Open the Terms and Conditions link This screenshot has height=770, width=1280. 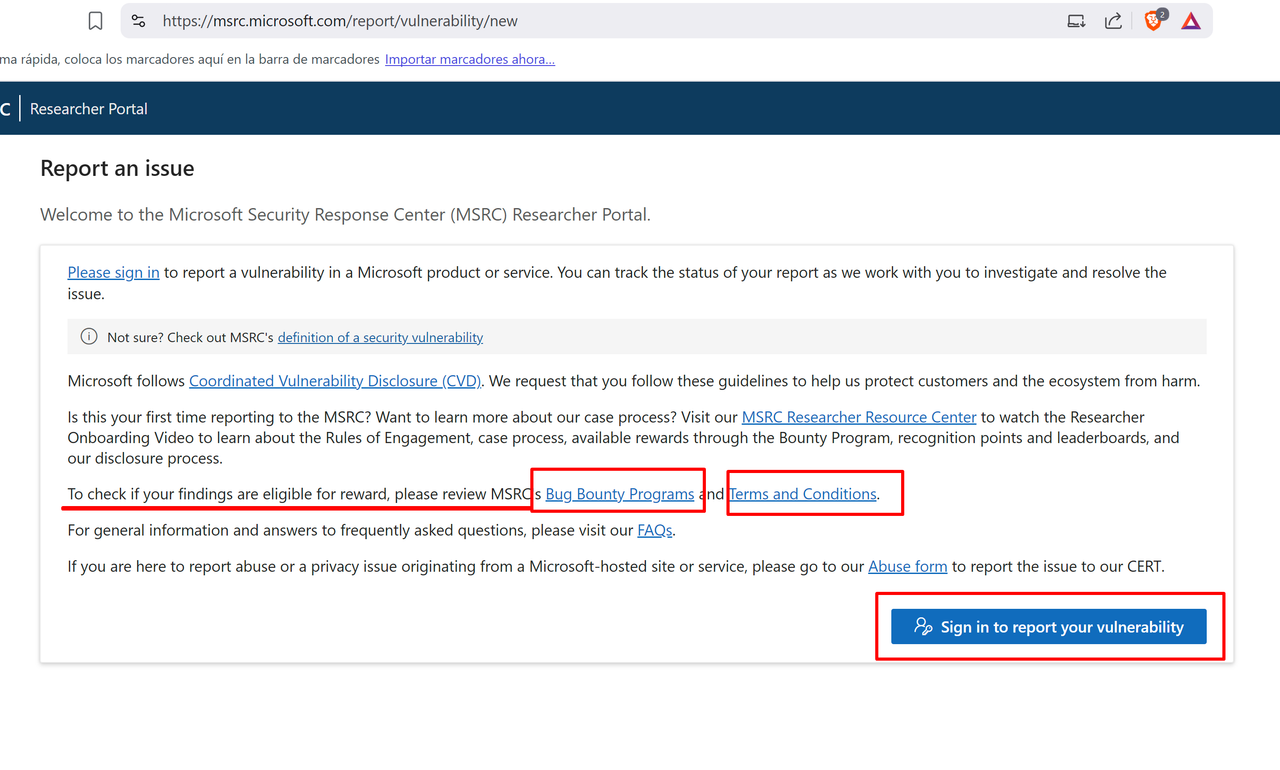pos(803,494)
